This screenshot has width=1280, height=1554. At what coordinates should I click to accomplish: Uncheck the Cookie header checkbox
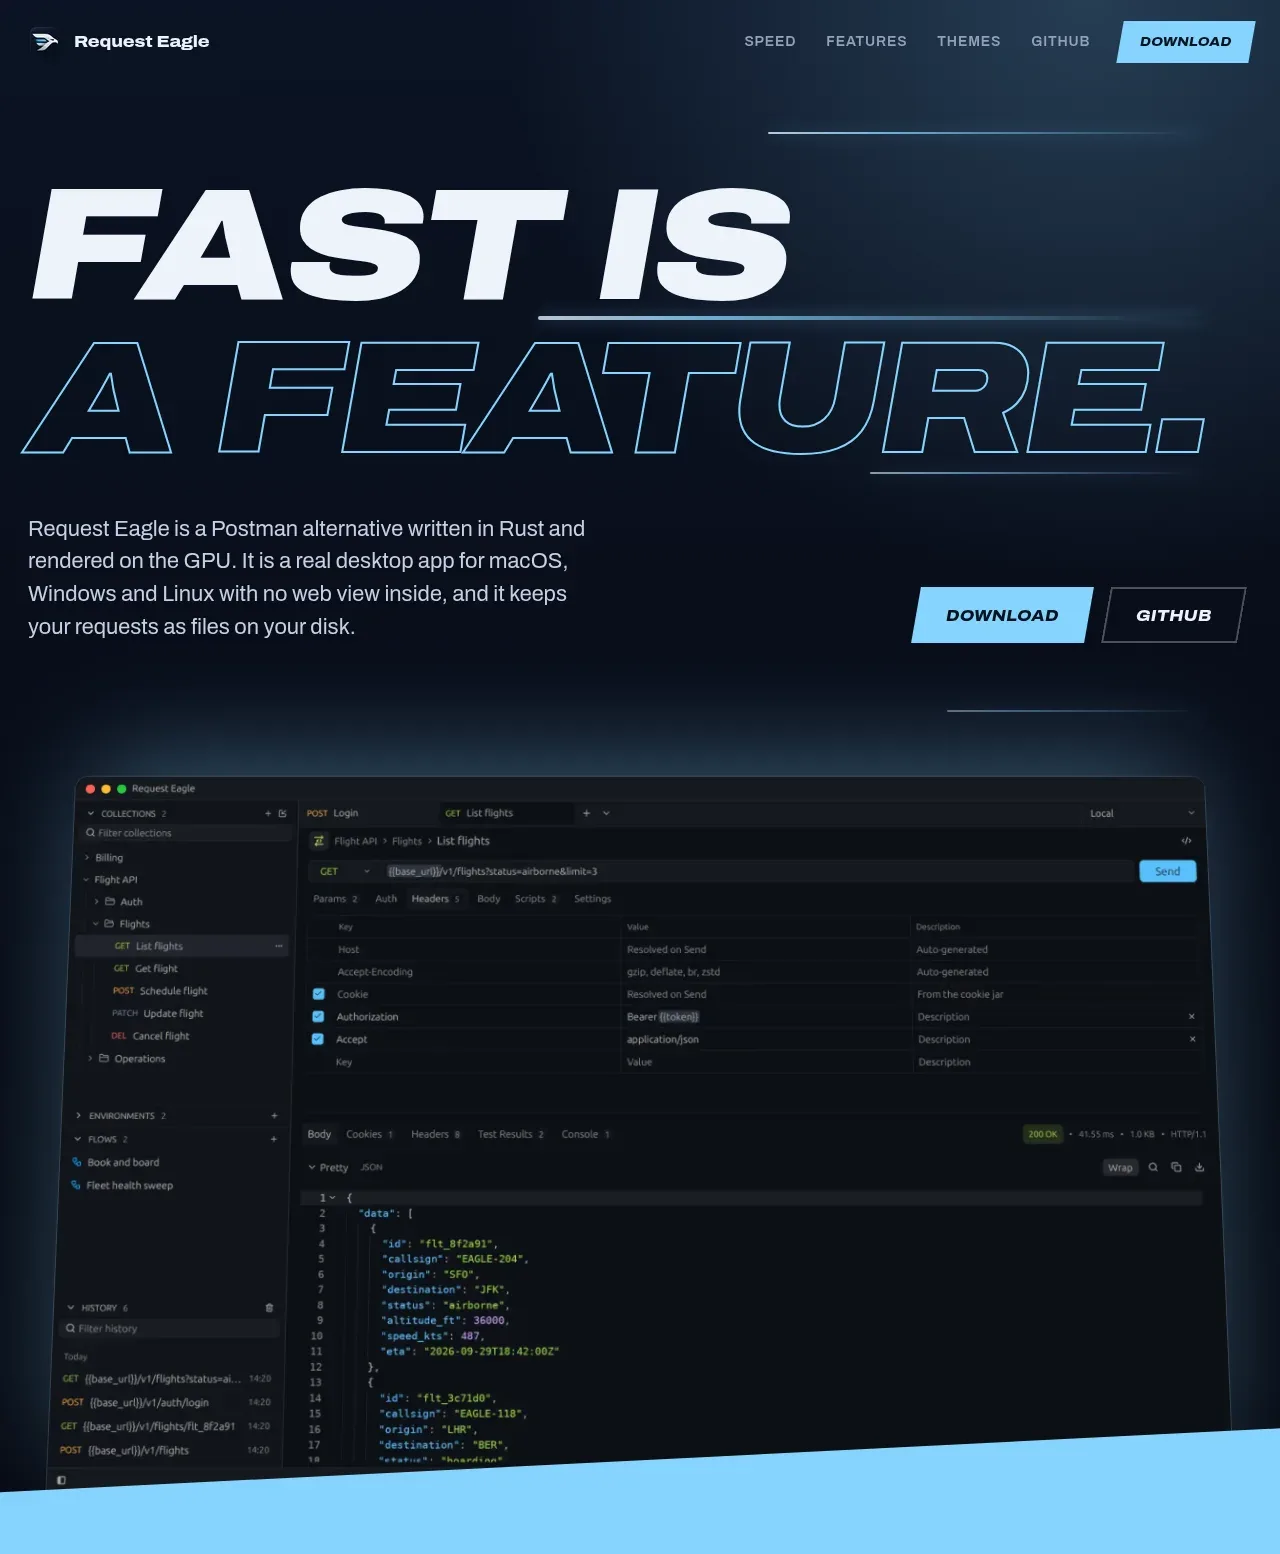pyautogui.click(x=318, y=994)
